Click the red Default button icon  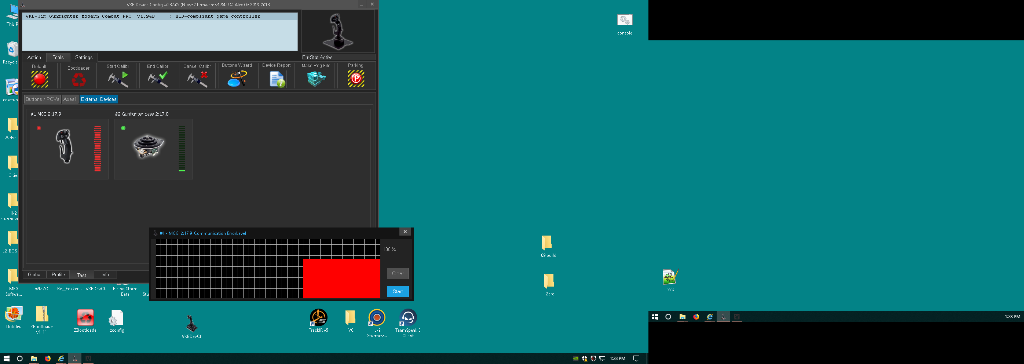tap(40, 79)
